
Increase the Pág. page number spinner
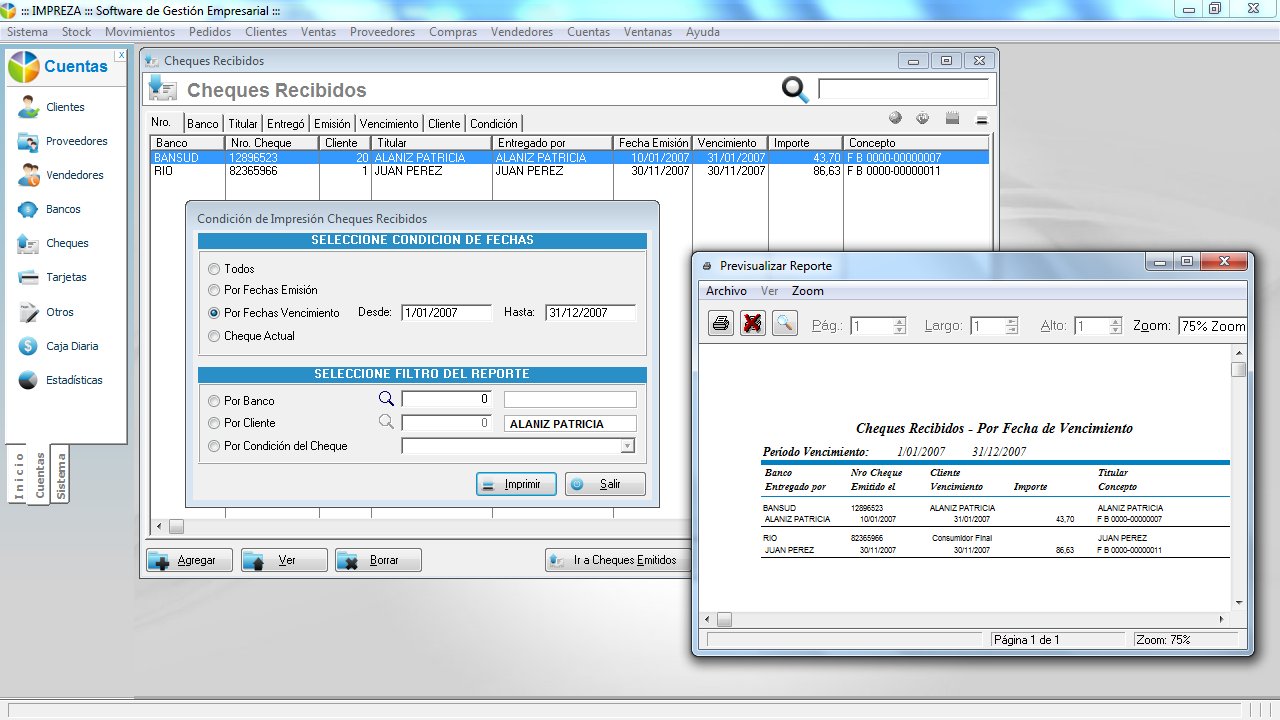point(900,321)
